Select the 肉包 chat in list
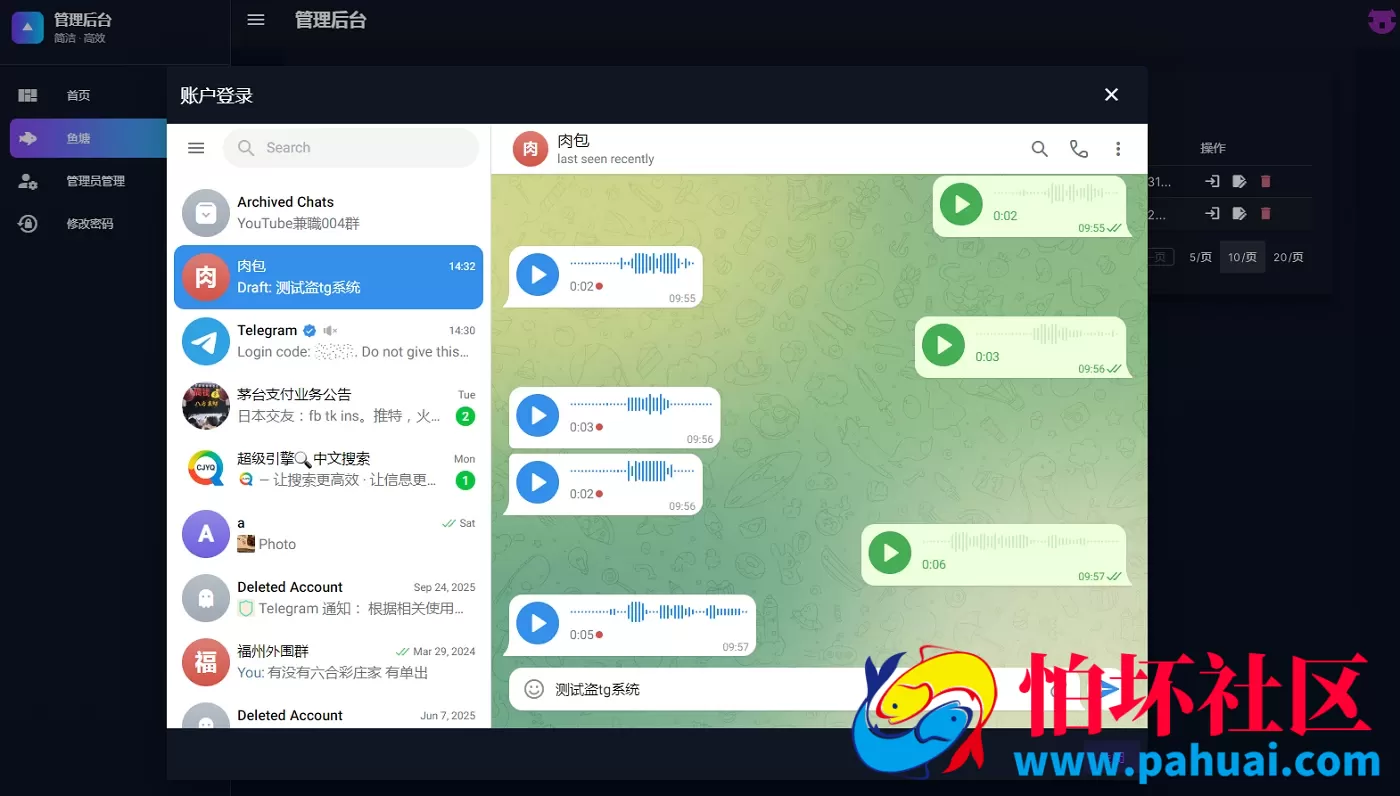Image resolution: width=1400 pixels, height=796 pixels. pos(328,277)
